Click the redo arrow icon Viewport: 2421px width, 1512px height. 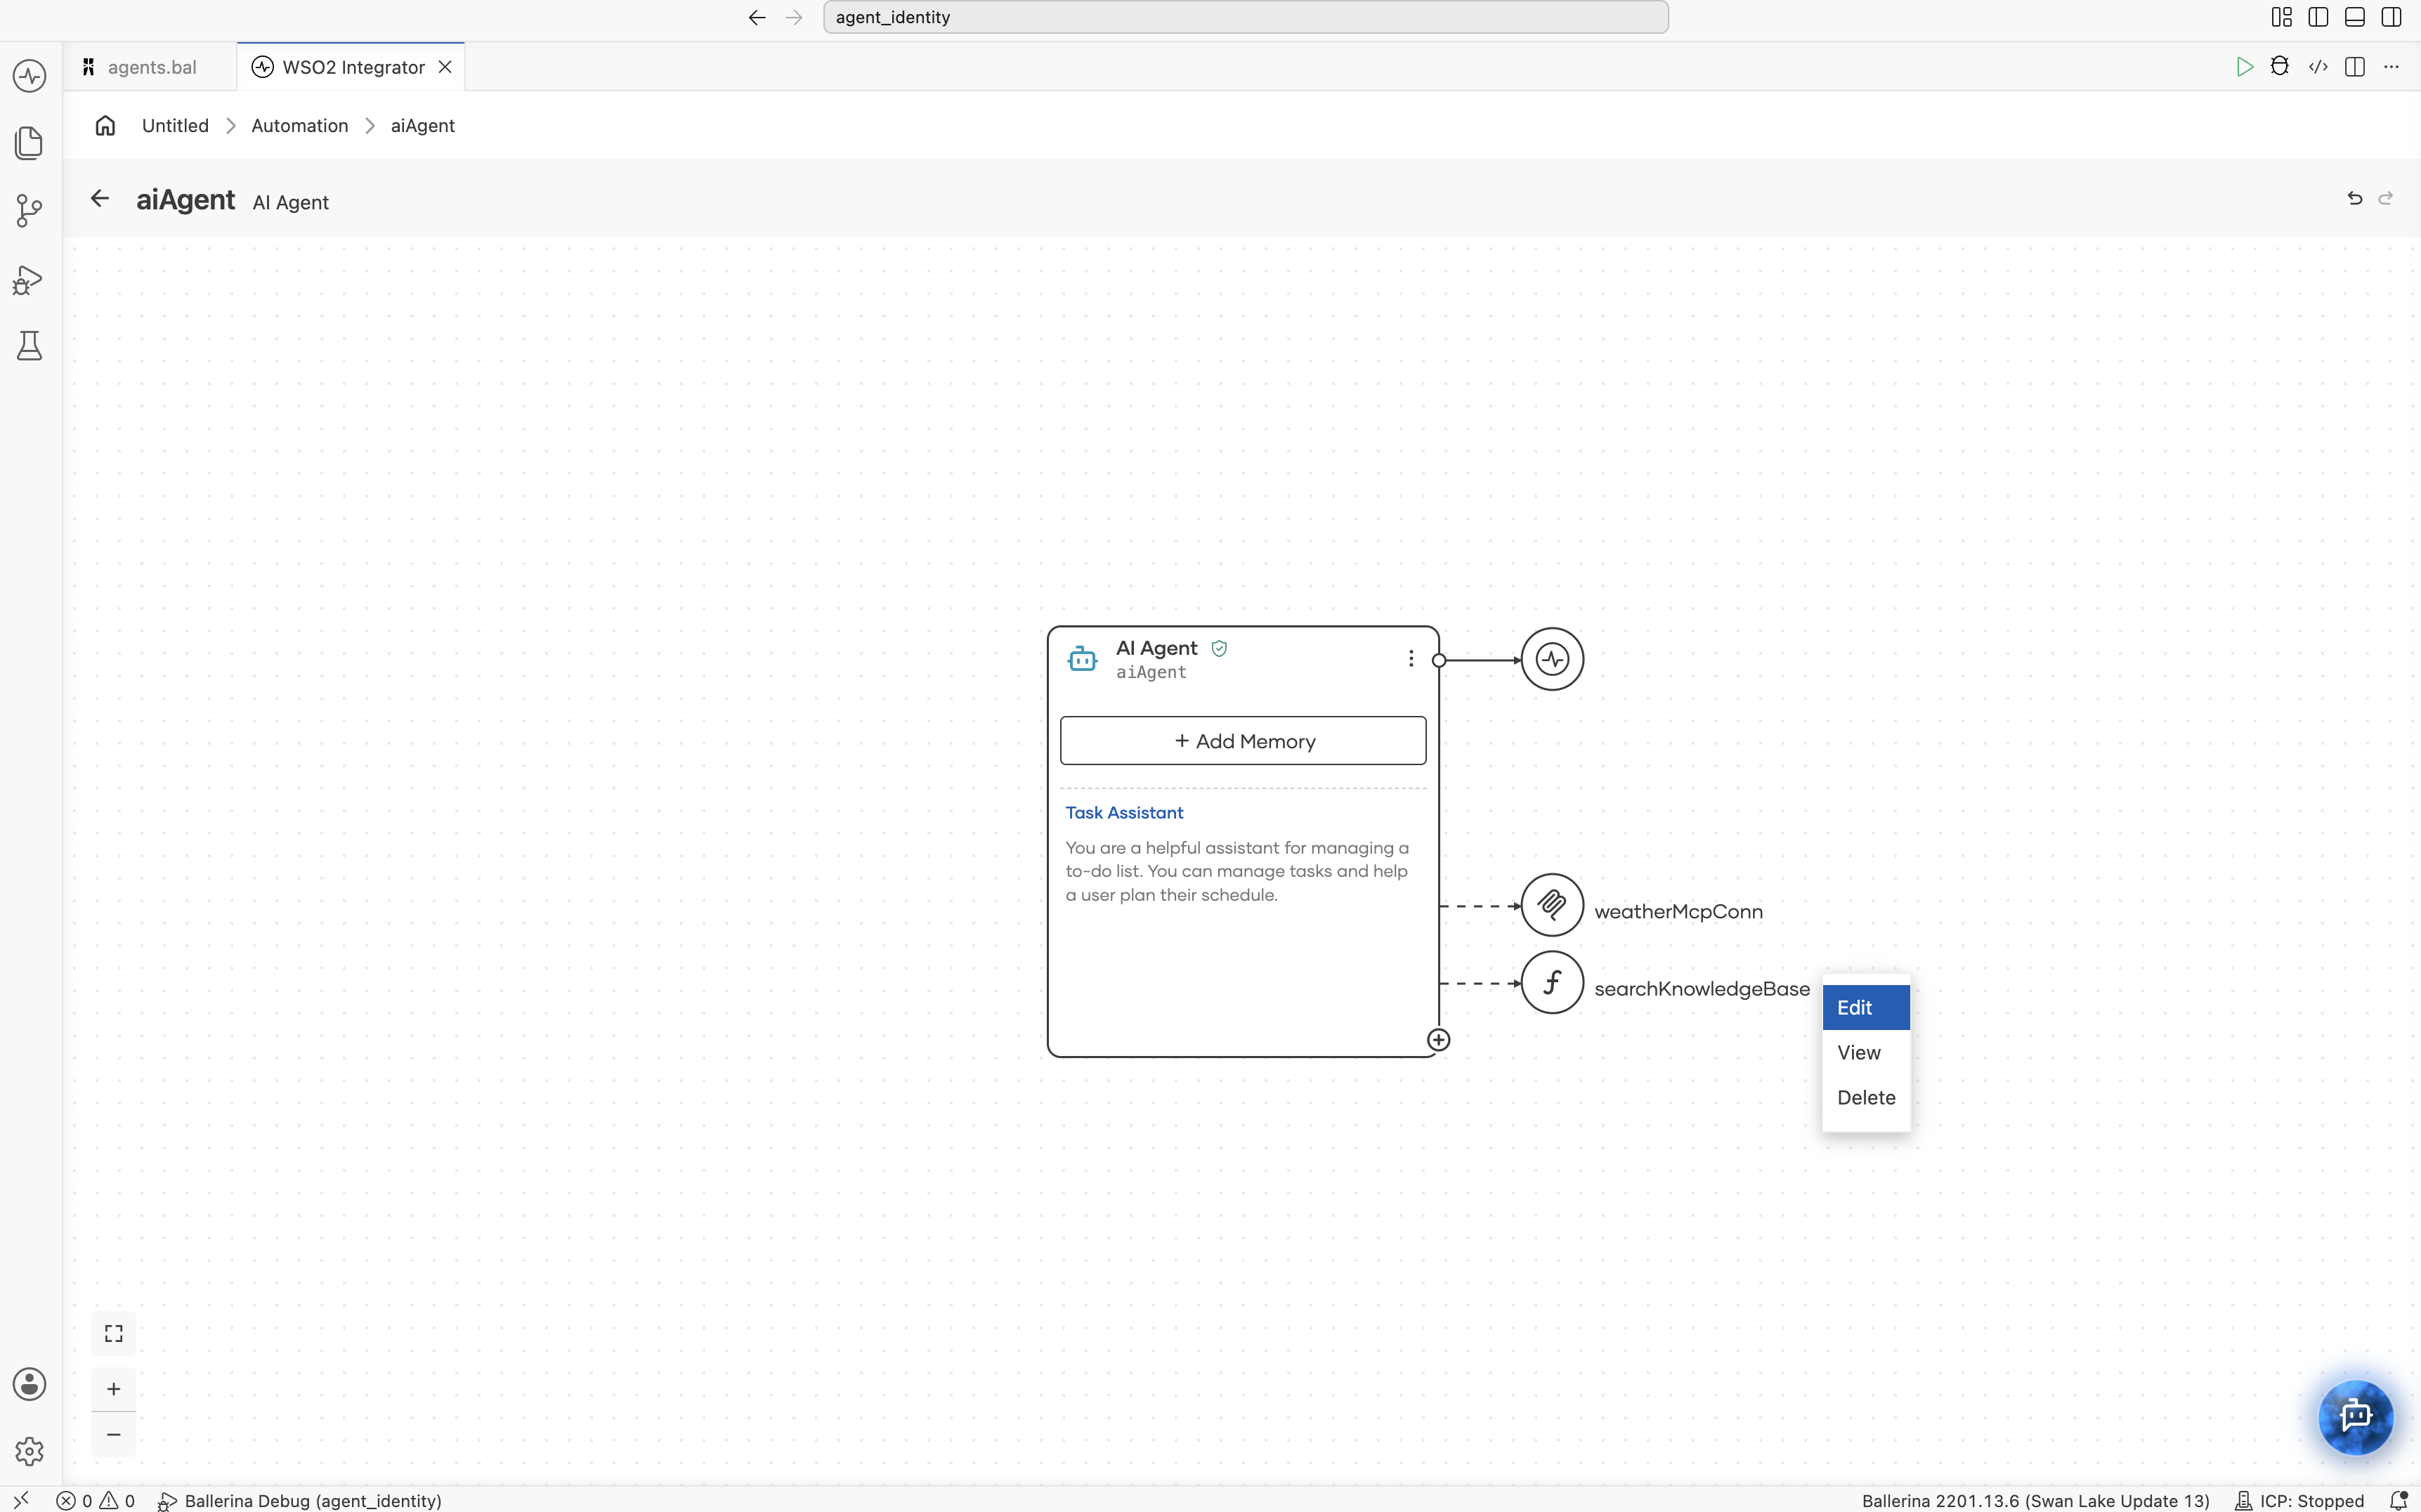2385,198
